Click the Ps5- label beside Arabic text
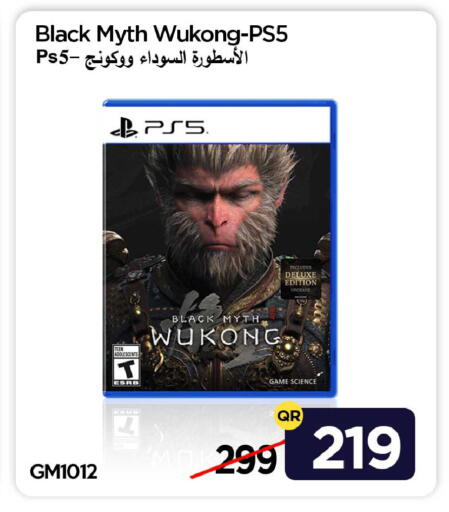The image size is (449, 512). pyautogui.click(x=57, y=57)
